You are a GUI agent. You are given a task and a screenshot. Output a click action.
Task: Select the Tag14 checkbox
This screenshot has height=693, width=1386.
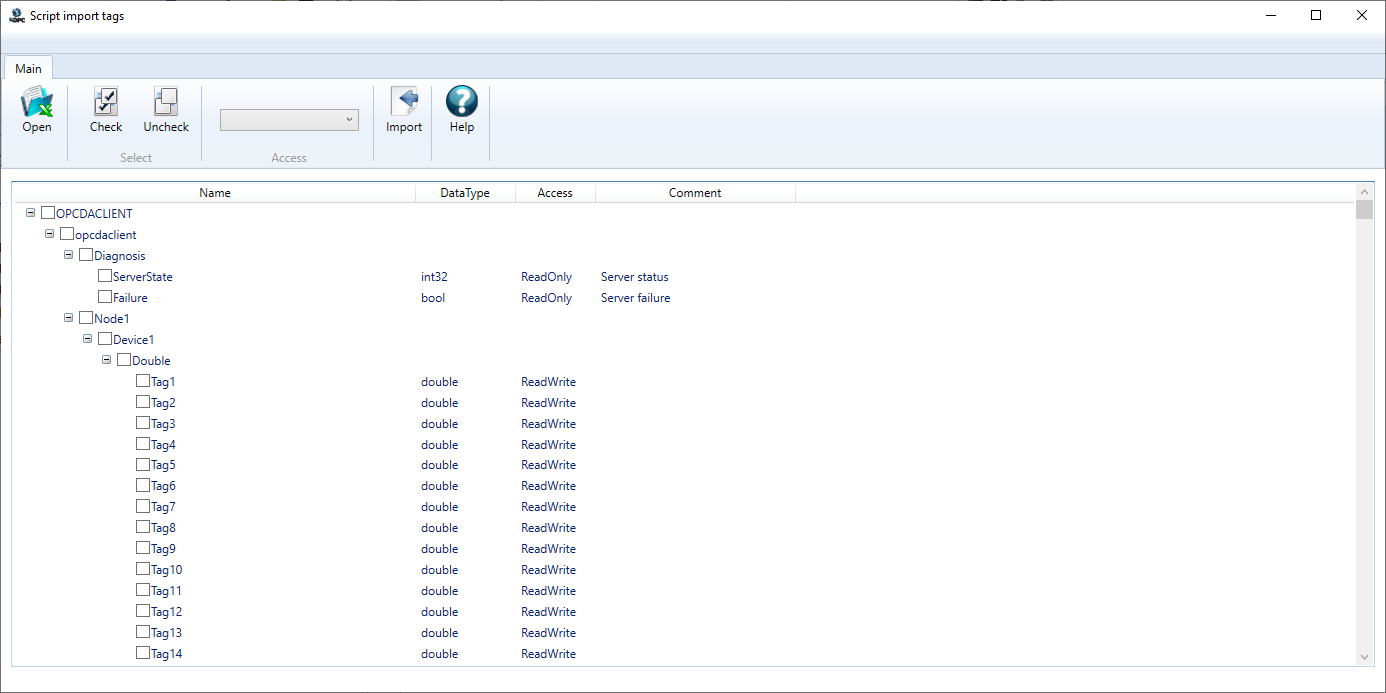(x=143, y=653)
